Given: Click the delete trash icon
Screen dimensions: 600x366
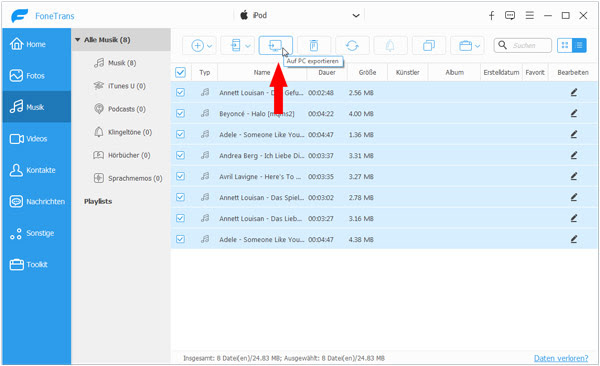Looking at the screenshot, I should click(314, 46).
